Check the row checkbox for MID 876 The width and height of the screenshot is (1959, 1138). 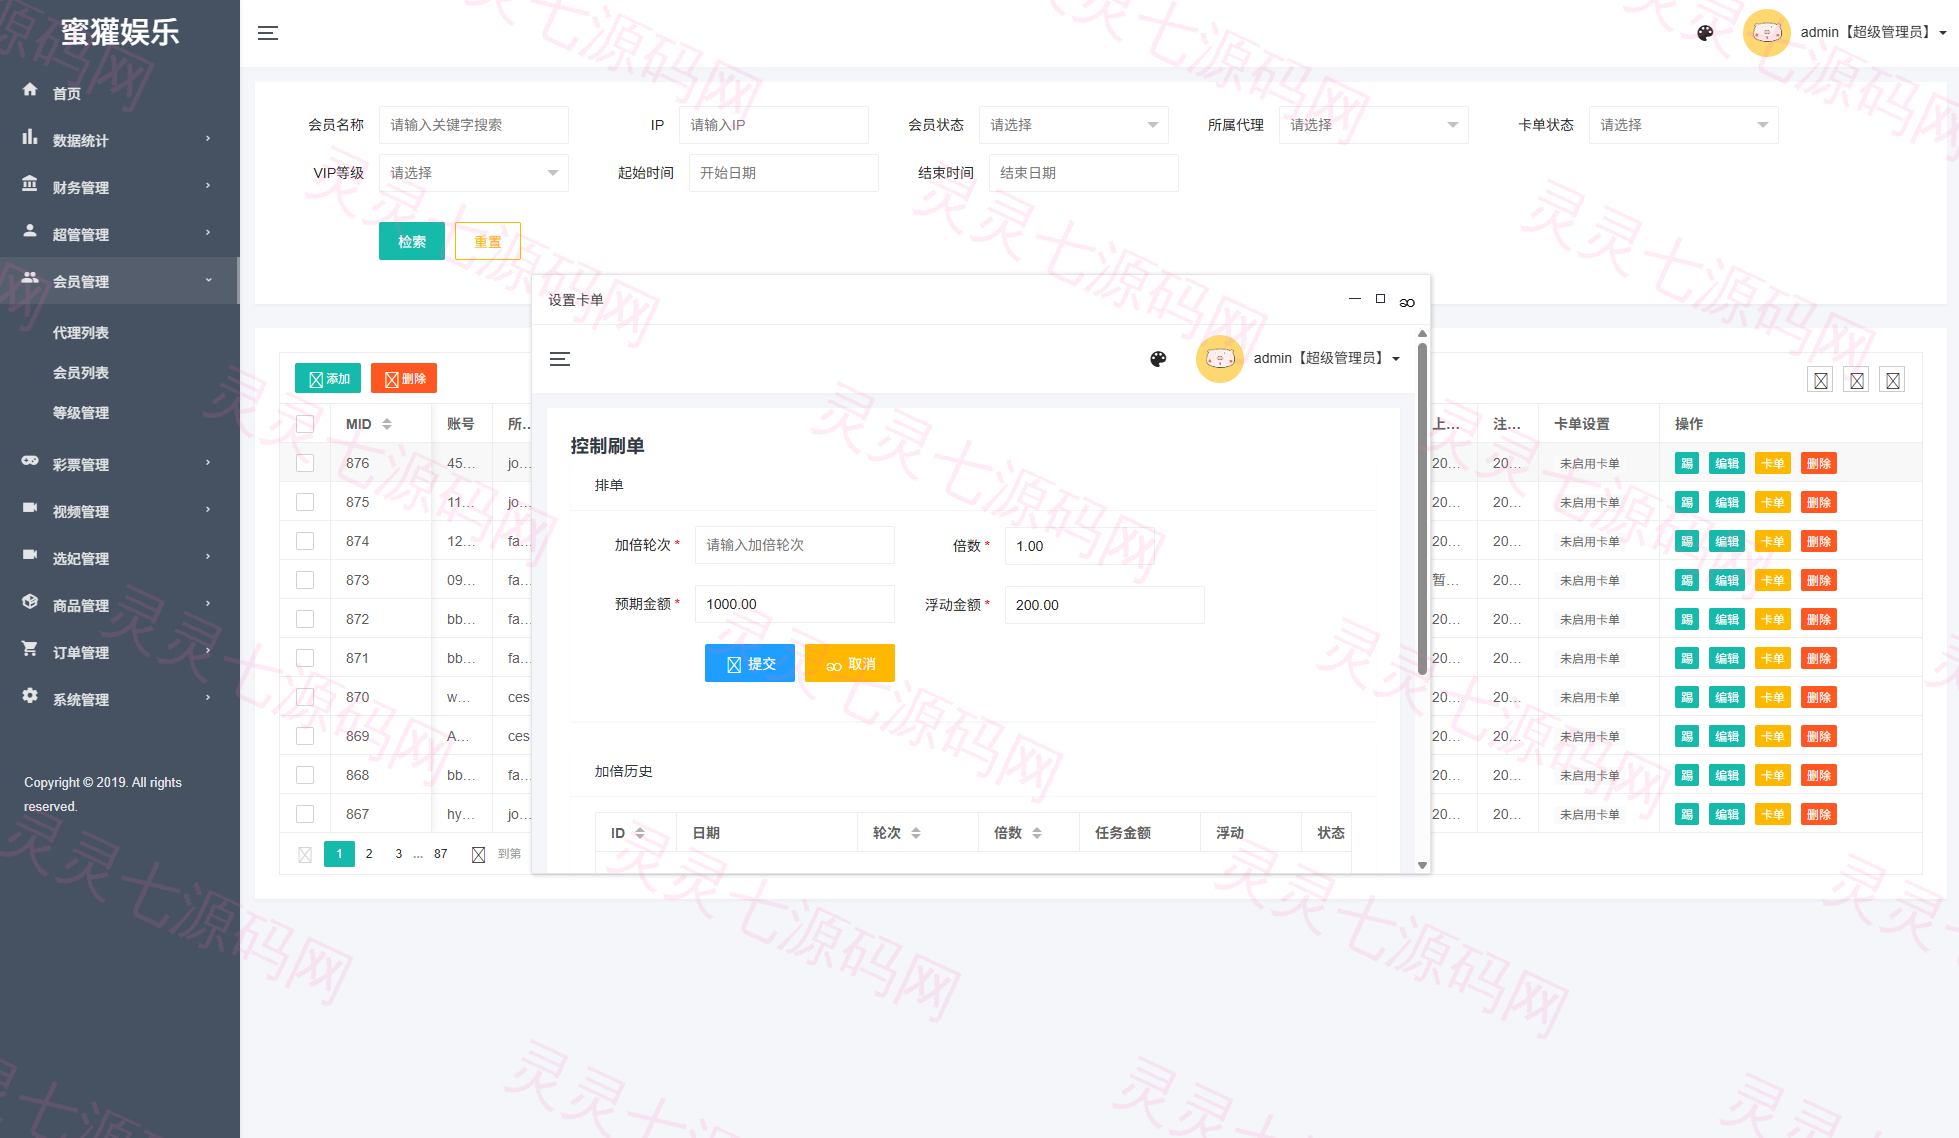(x=305, y=463)
